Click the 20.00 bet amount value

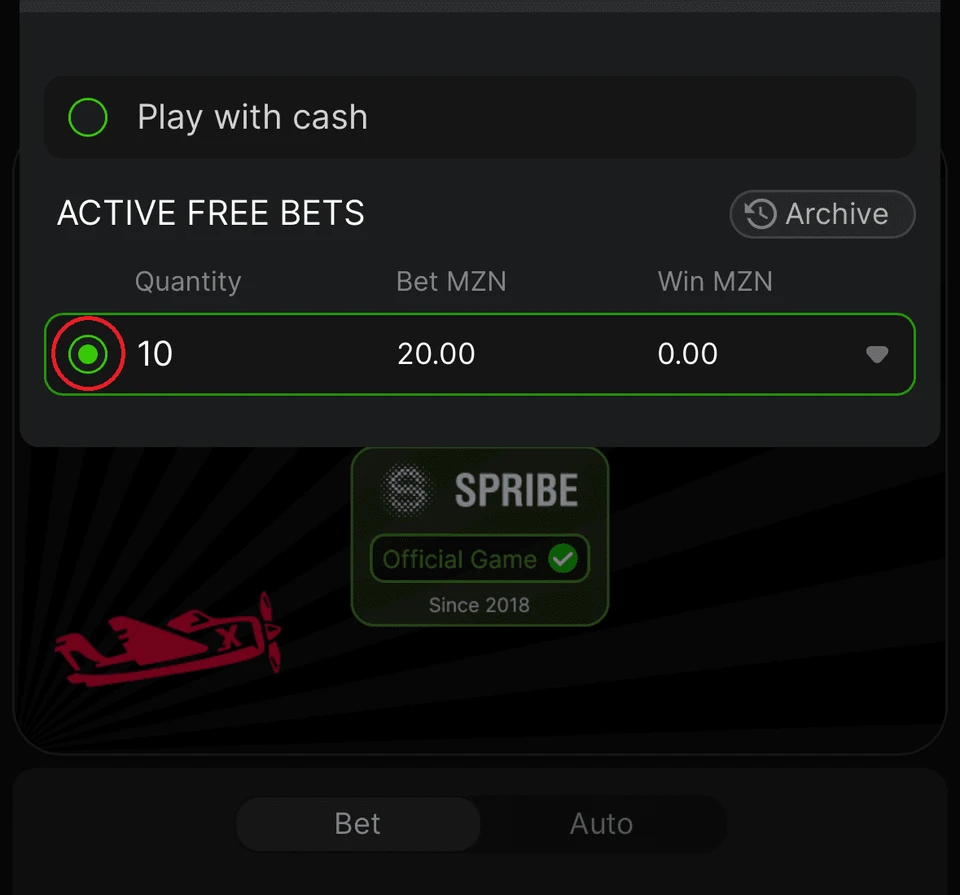pos(436,354)
